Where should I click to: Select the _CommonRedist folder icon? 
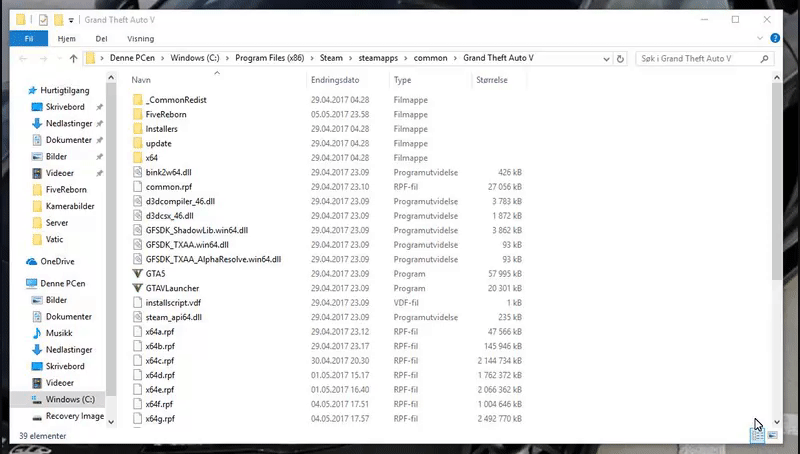138,100
